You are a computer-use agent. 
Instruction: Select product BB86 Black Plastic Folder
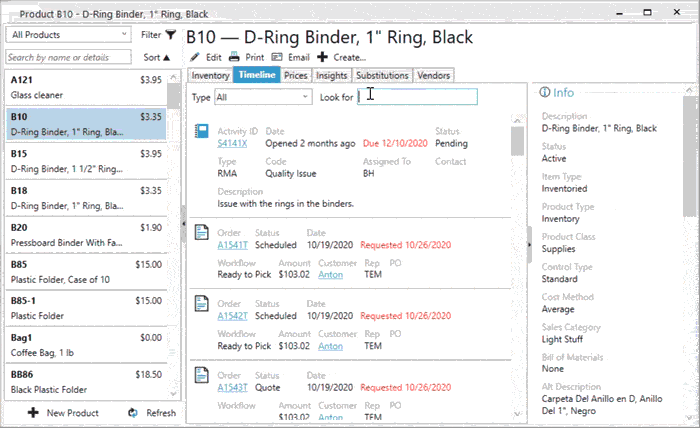tap(86, 382)
